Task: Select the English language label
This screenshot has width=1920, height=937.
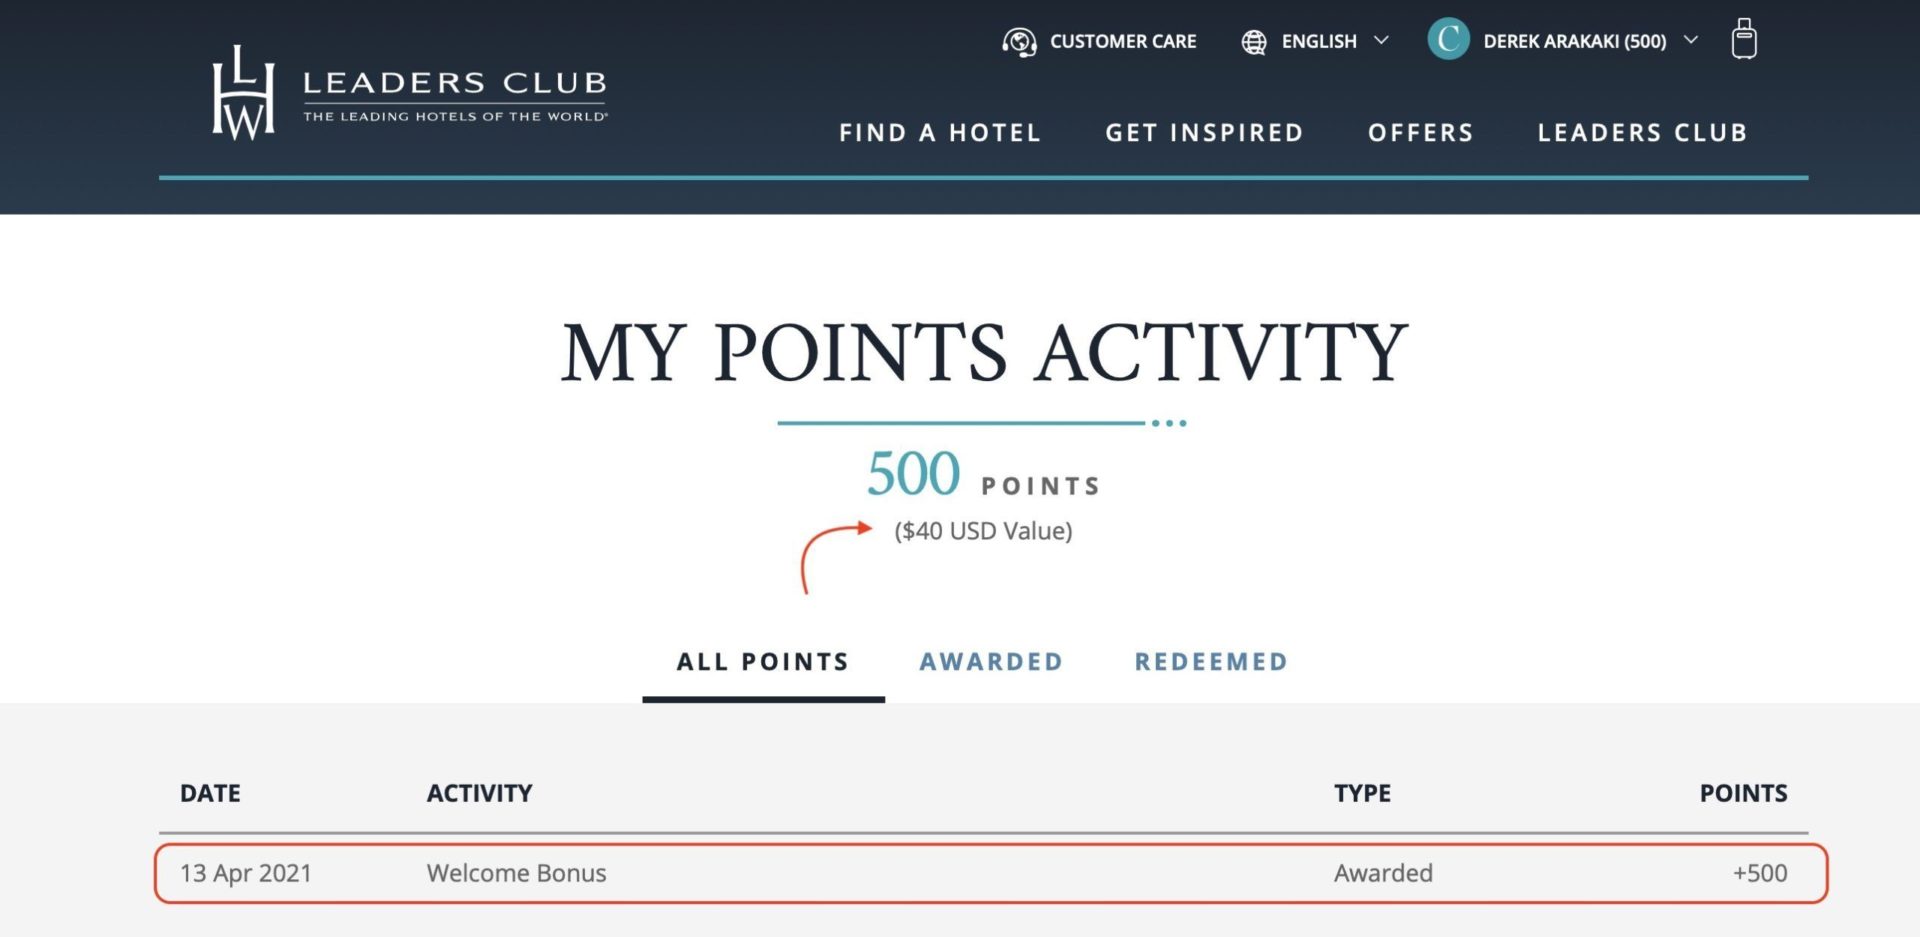Action: coord(1319,42)
